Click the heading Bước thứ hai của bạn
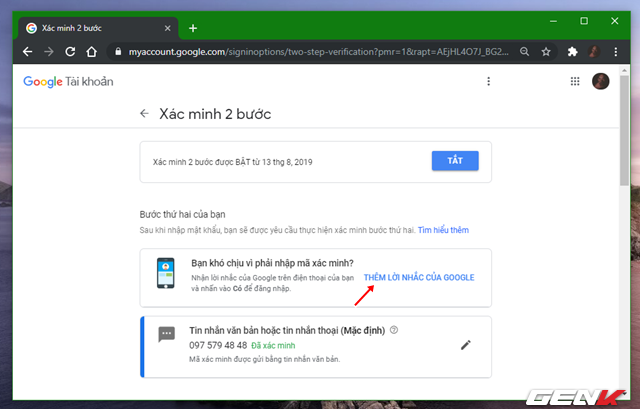 pos(182,215)
